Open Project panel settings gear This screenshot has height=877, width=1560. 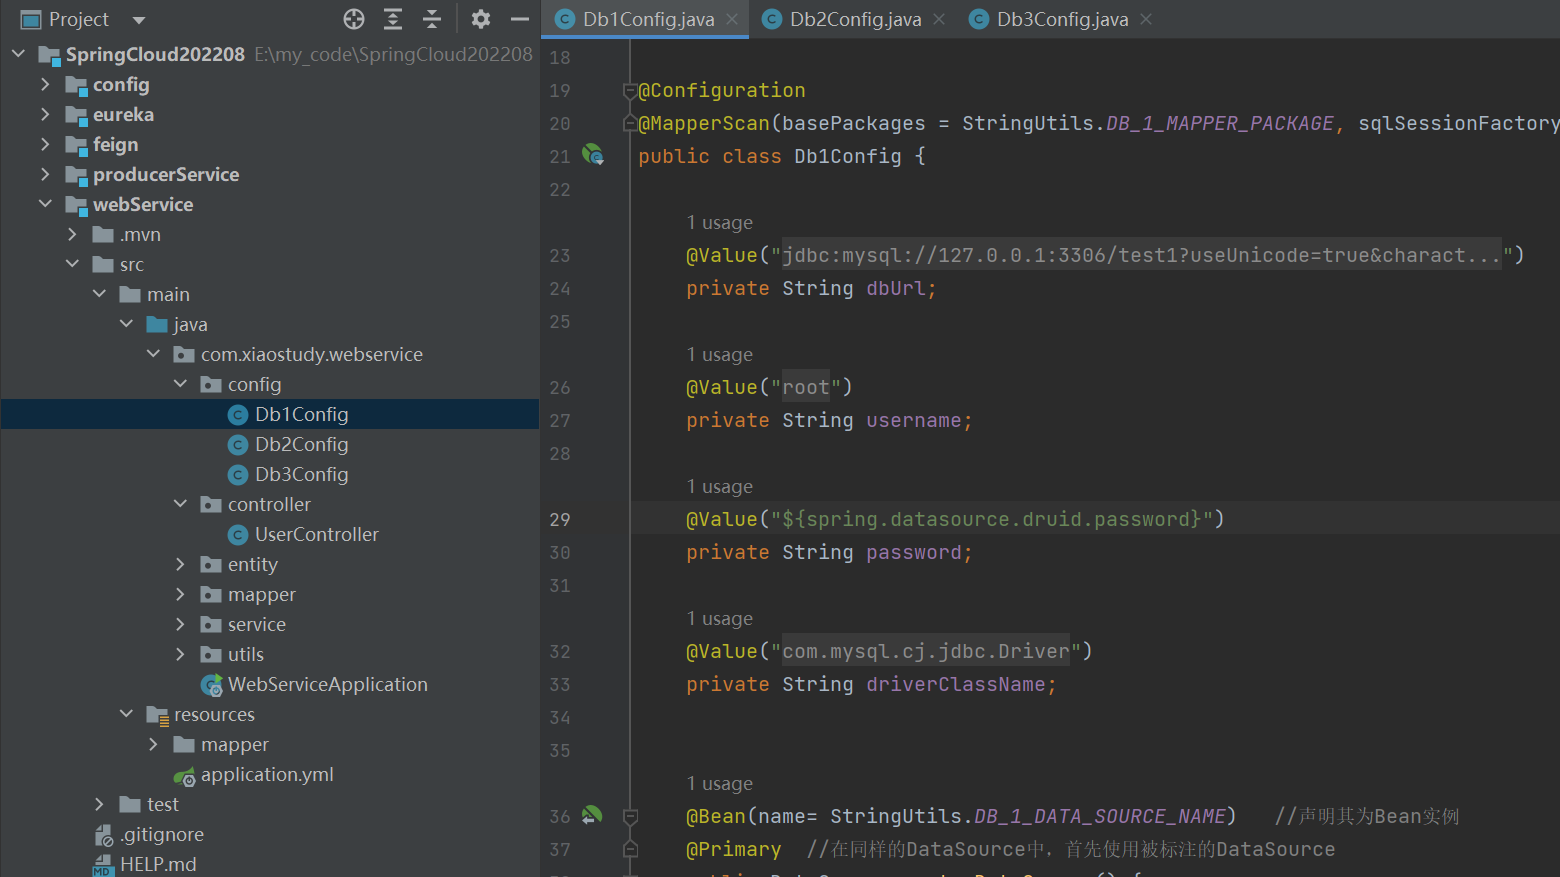481,19
